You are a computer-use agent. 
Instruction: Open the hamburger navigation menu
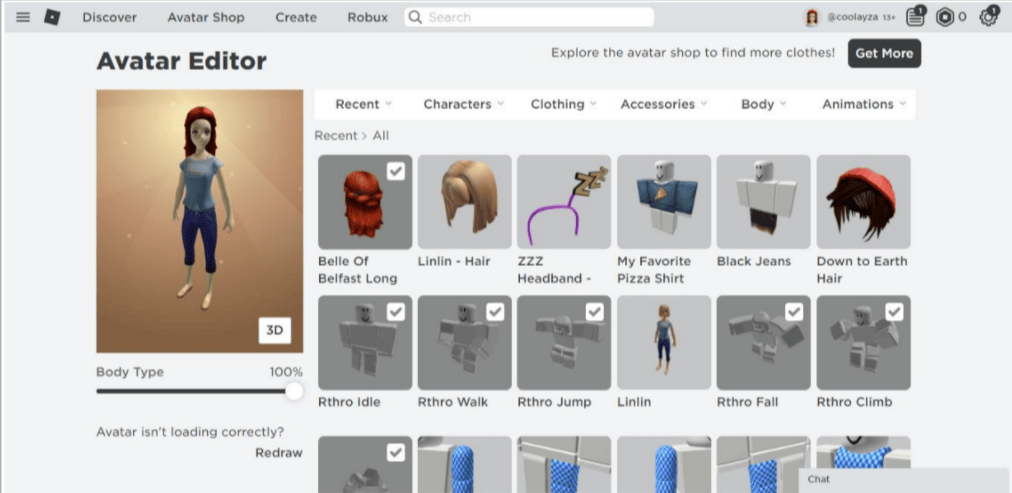pos(23,17)
